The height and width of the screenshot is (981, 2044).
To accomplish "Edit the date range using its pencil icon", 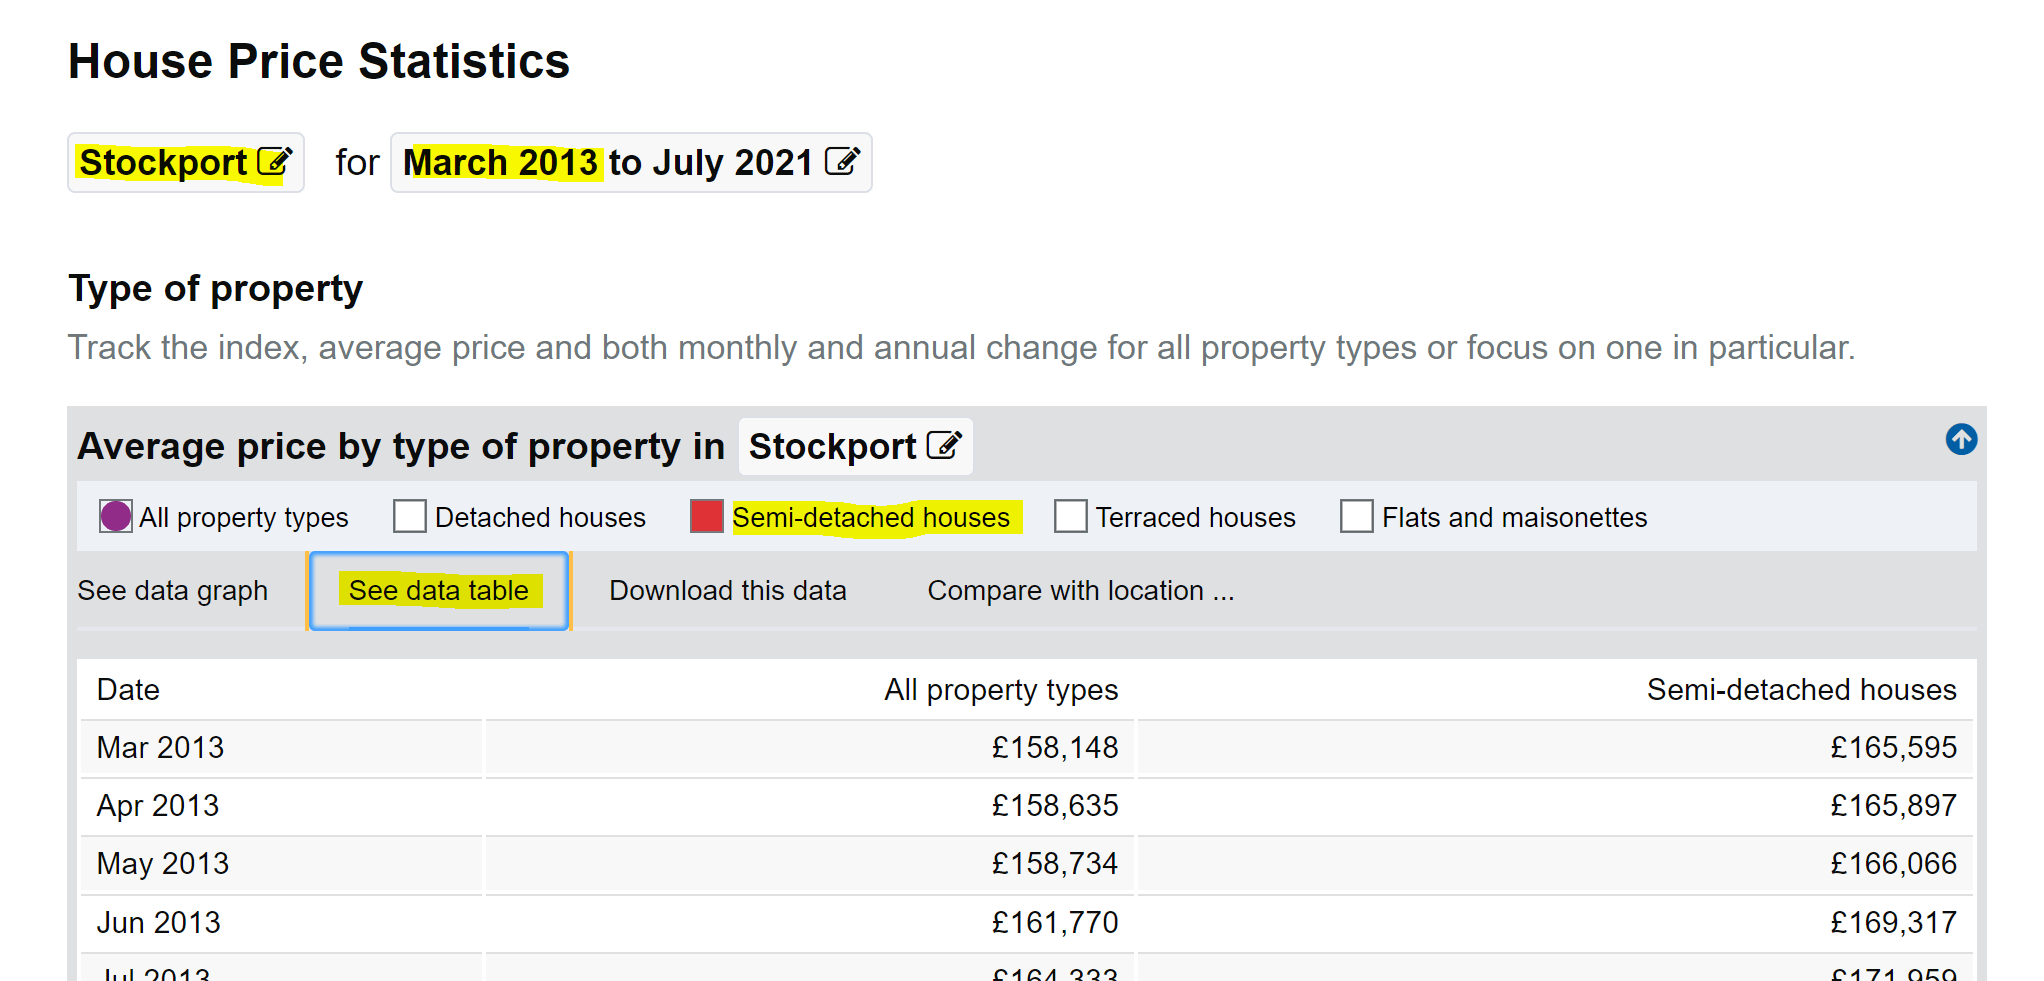I will click(x=845, y=162).
